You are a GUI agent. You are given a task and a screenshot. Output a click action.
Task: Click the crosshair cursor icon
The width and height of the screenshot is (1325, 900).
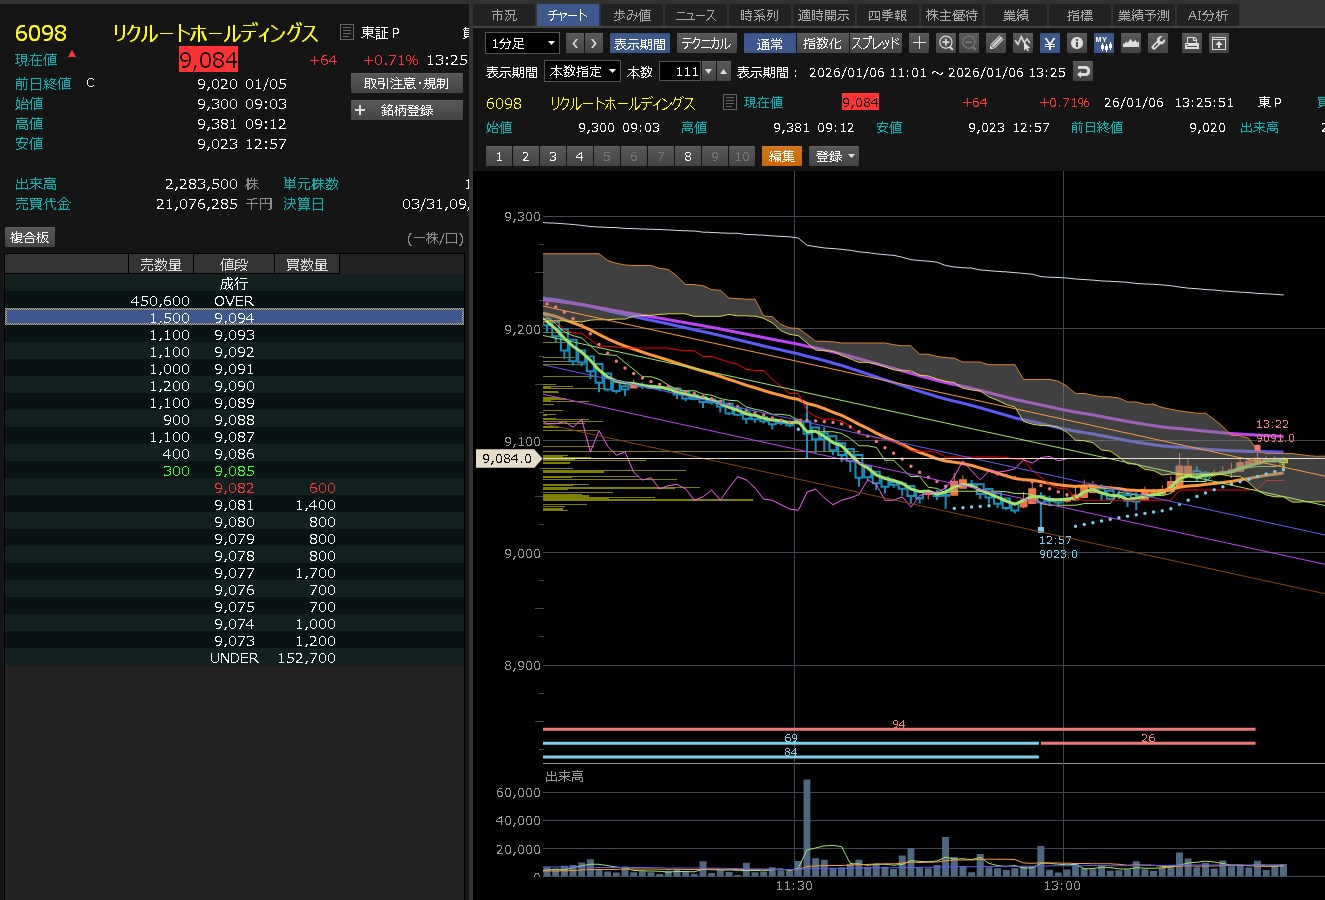[919, 43]
